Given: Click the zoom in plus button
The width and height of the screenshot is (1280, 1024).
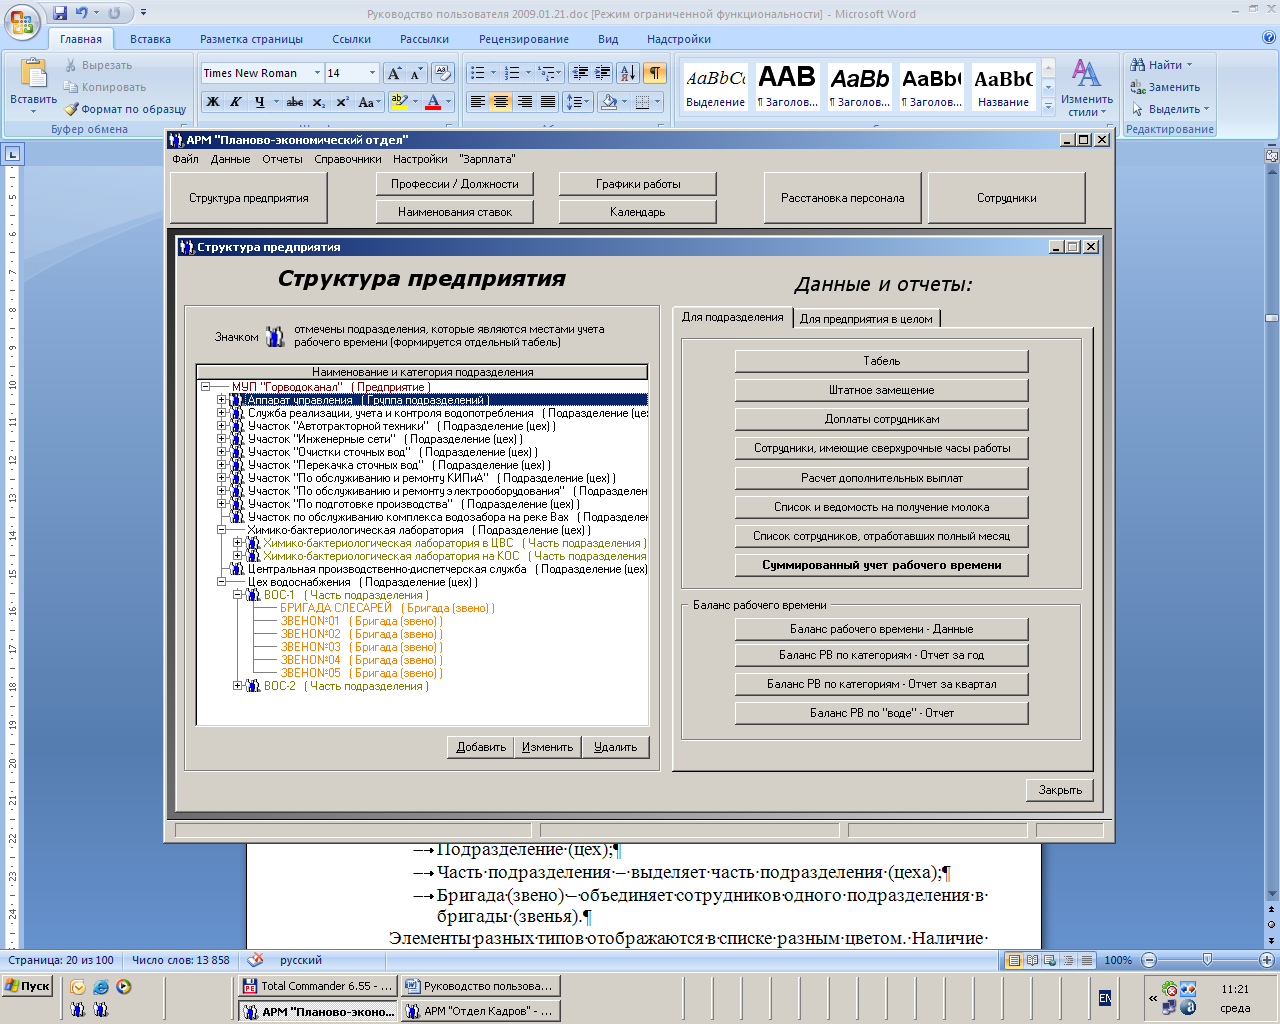Looking at the screenshot, I should pos(1266,960).
